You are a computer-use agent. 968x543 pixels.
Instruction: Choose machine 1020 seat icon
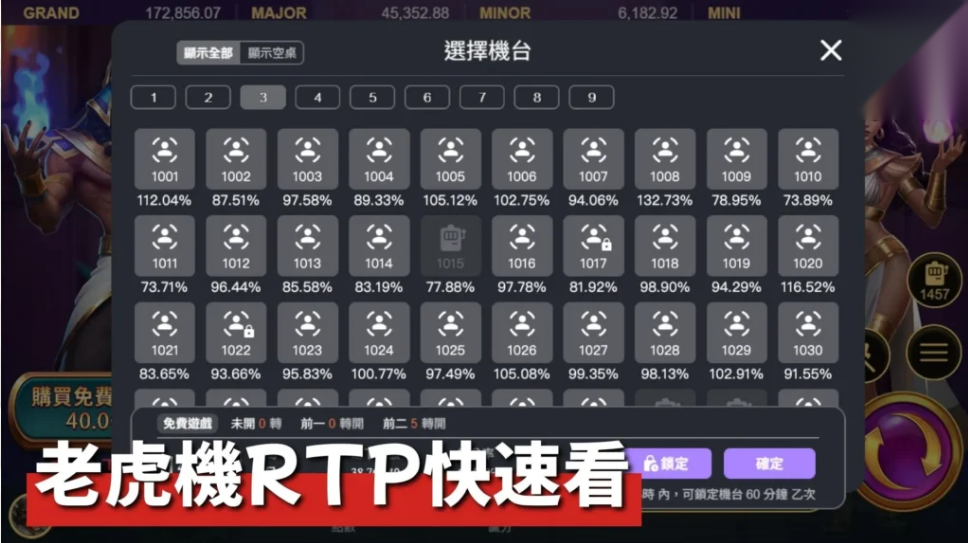tap(808, 245)
